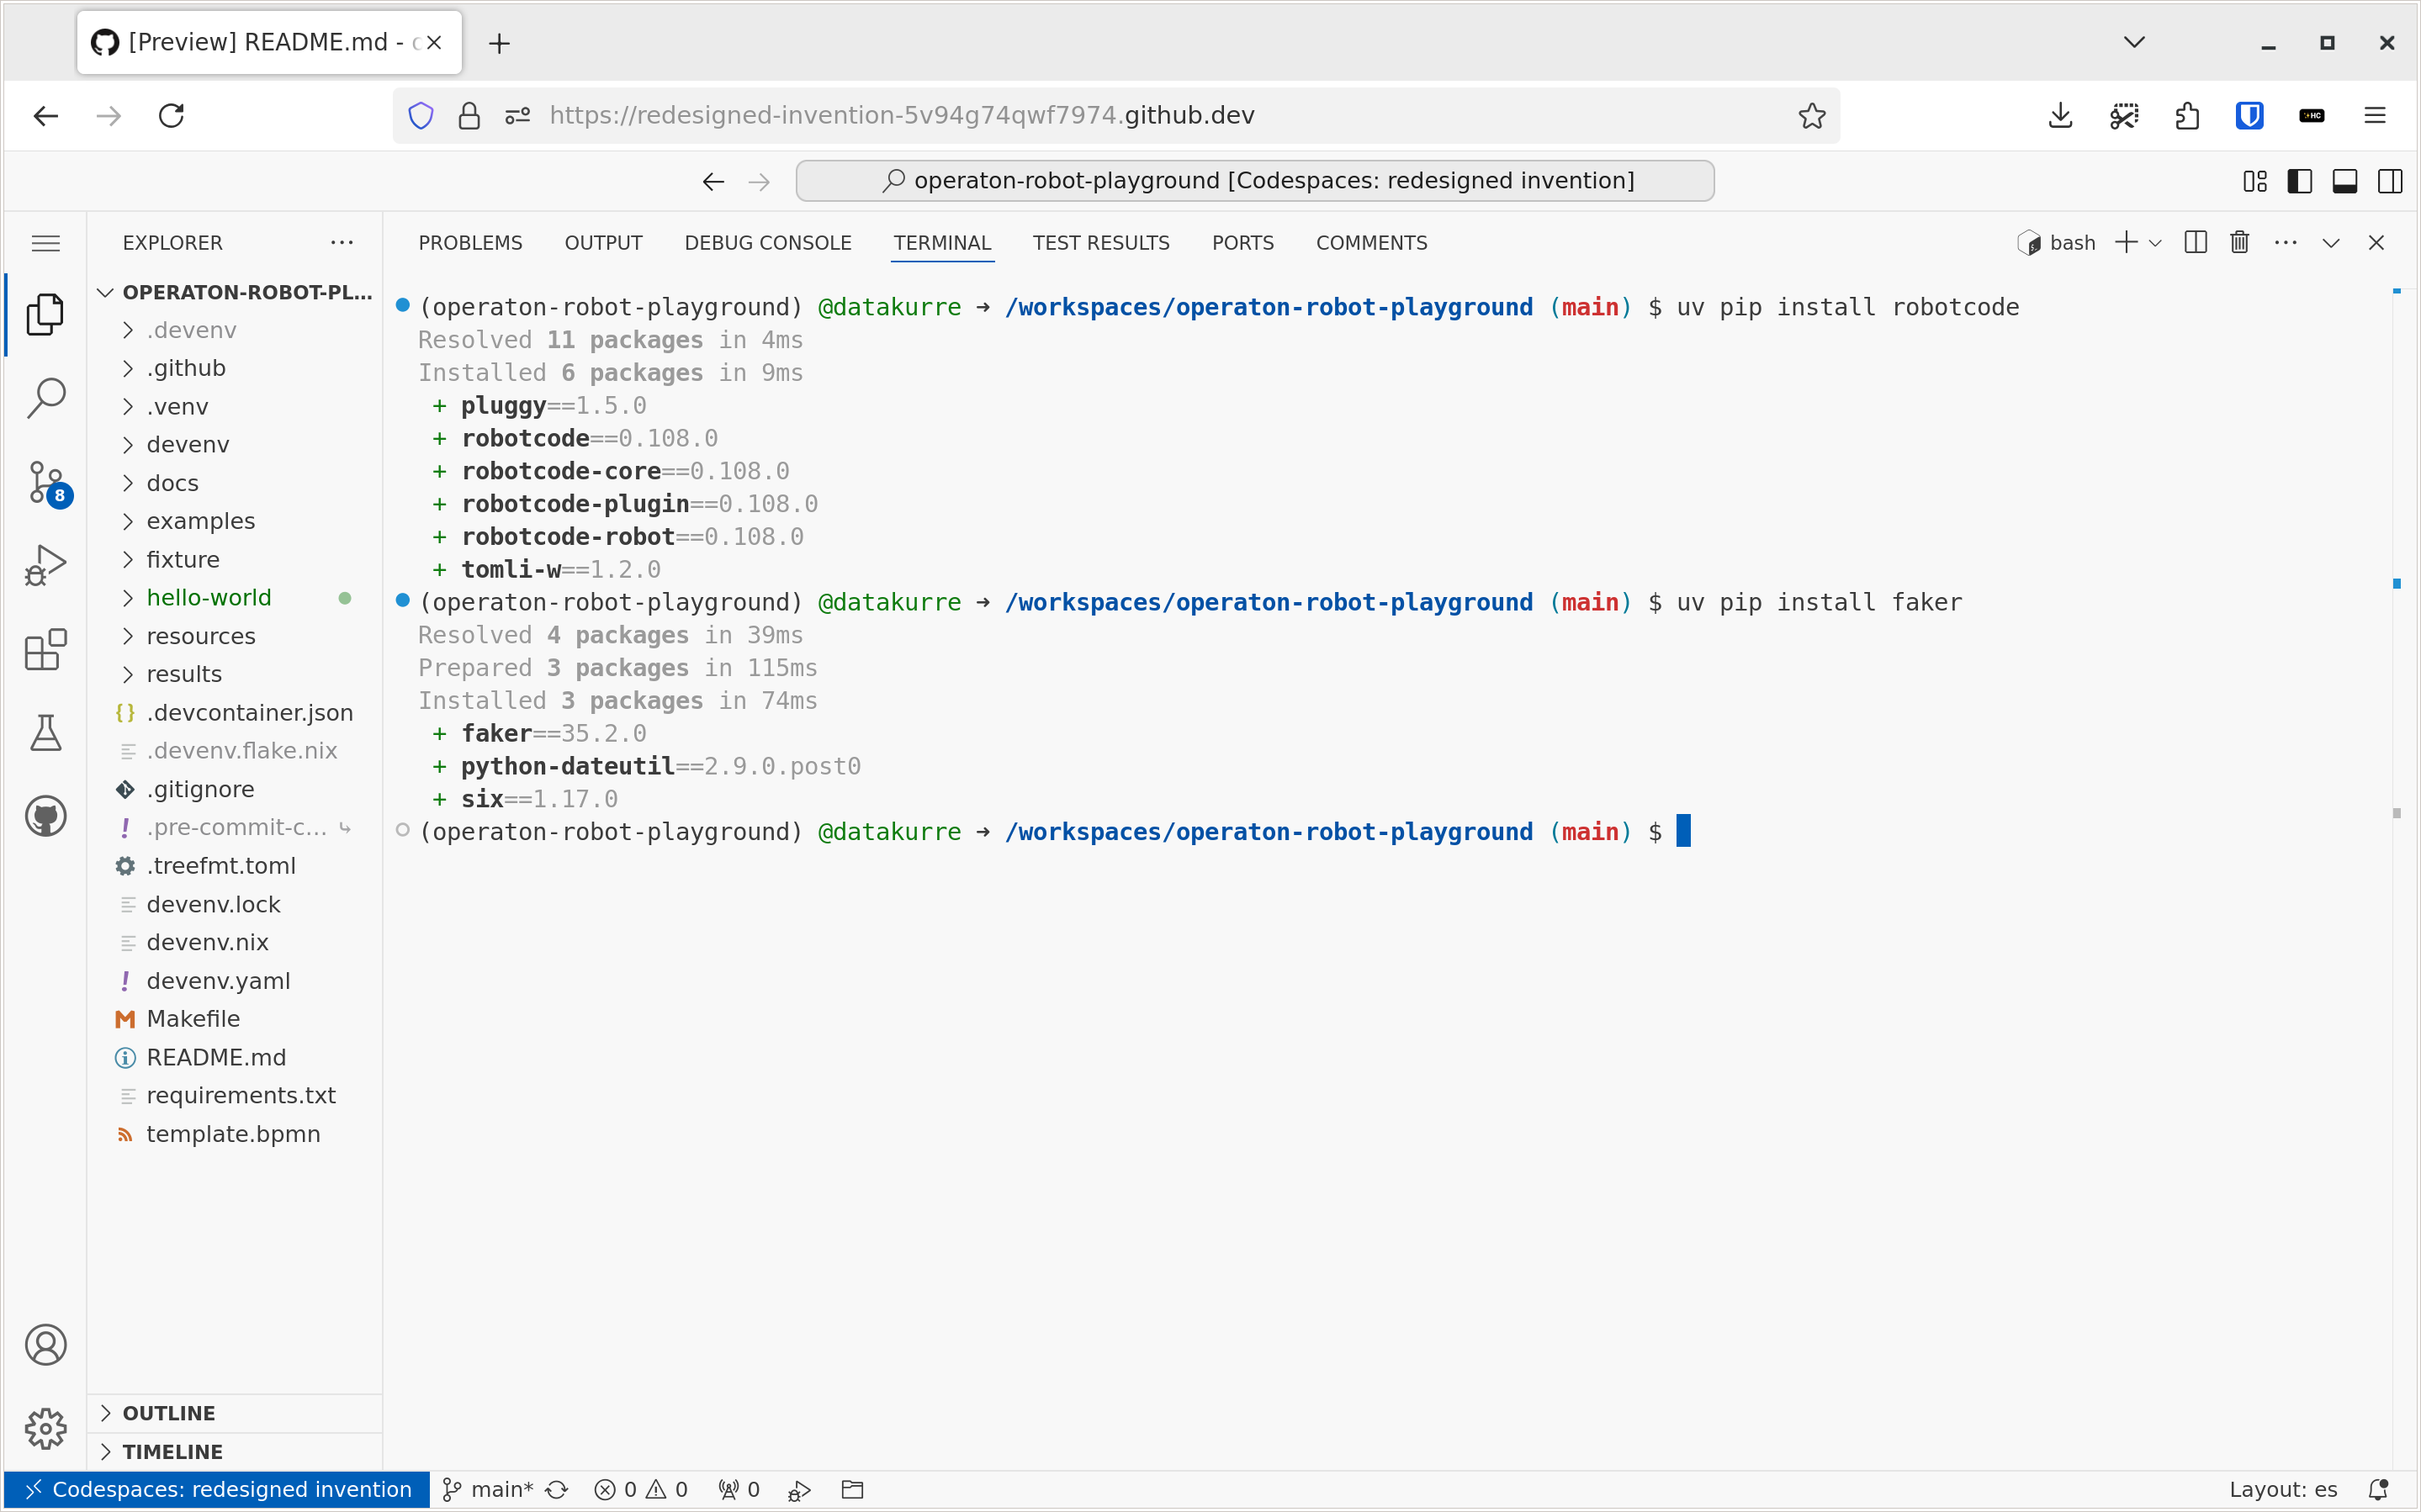Open forwarded ports status item
The height and width of the screenshot is (1512, 2421).
coord(739,1489)
